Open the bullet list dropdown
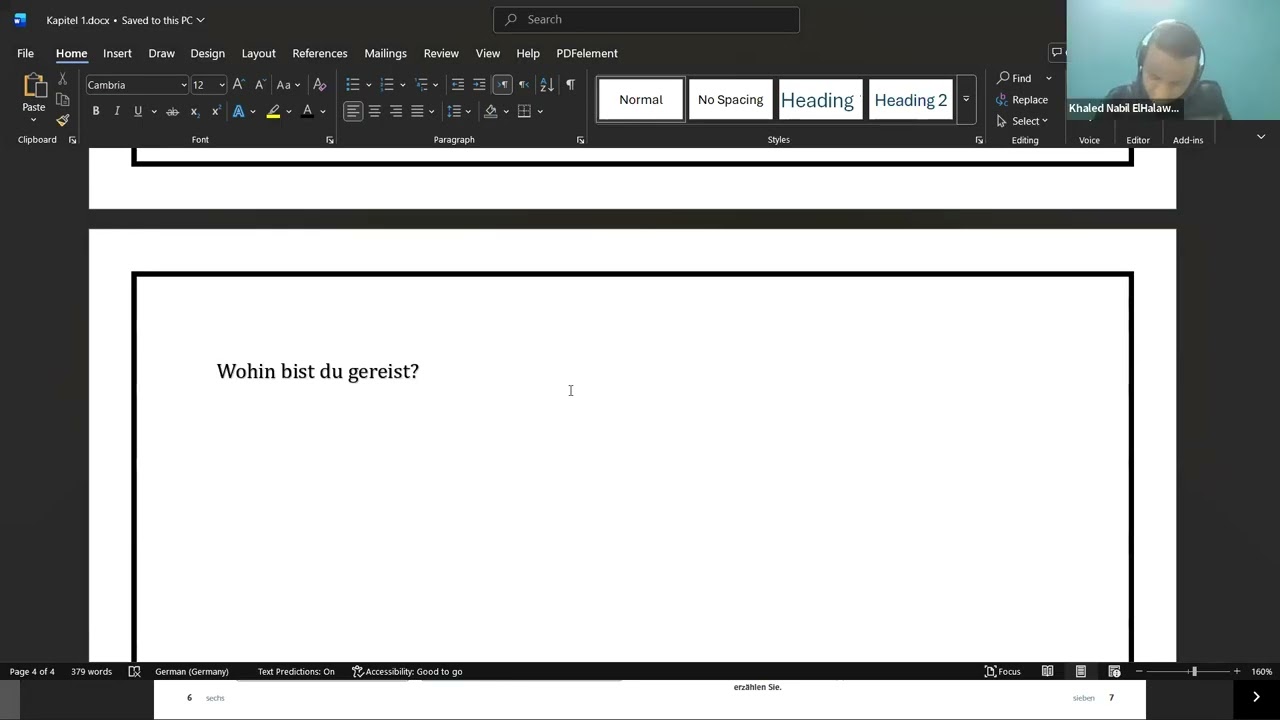Viewport: 1280px width, 720px height. 369,85
